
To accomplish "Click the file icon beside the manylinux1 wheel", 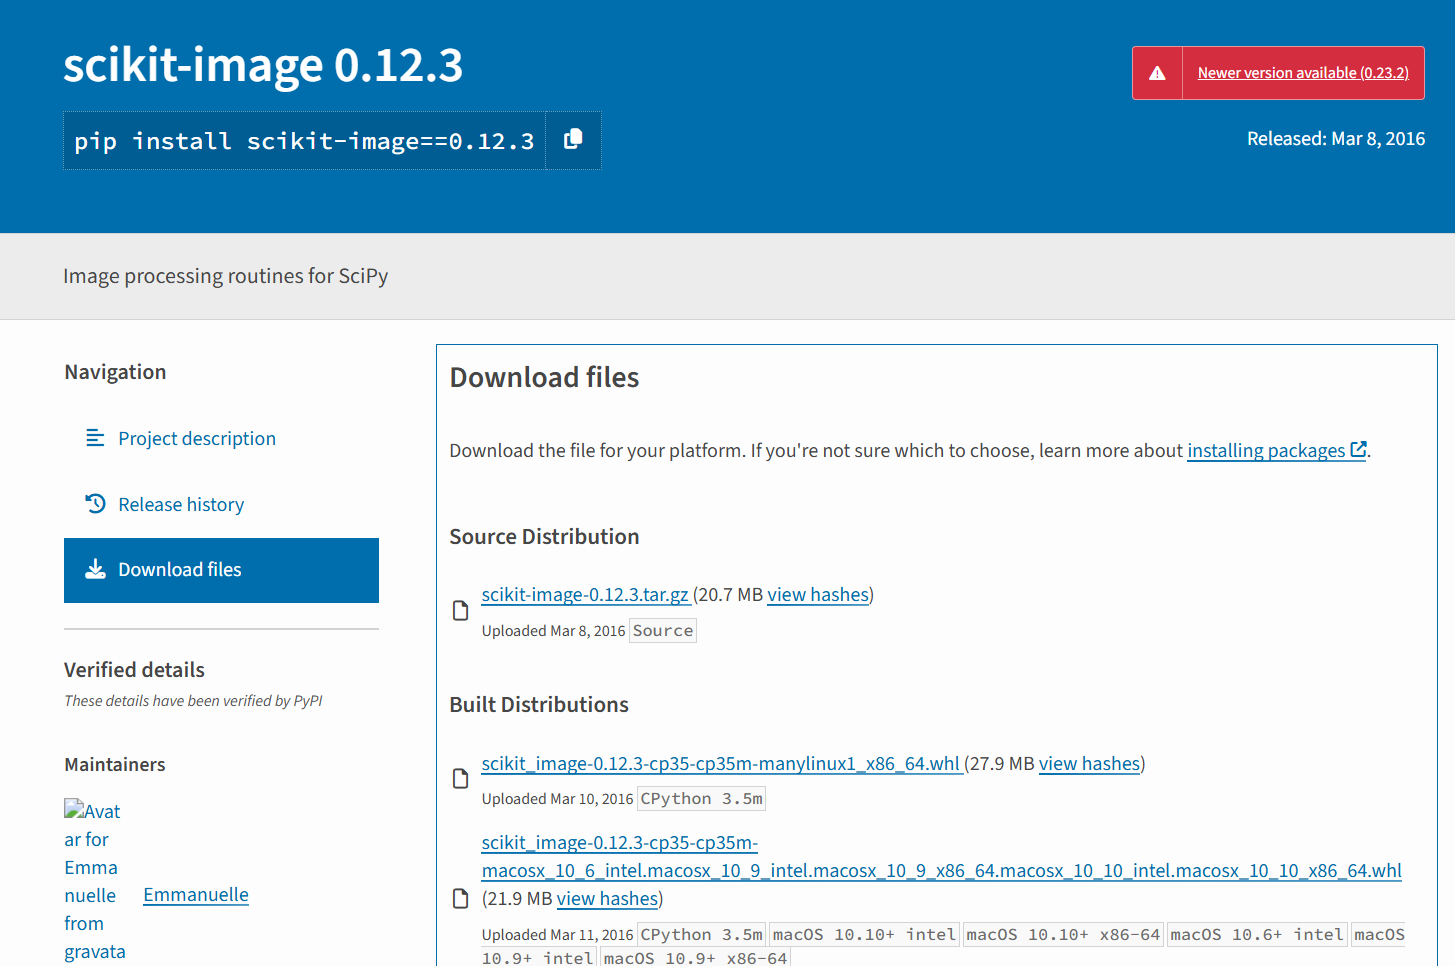I will [460, 778].
